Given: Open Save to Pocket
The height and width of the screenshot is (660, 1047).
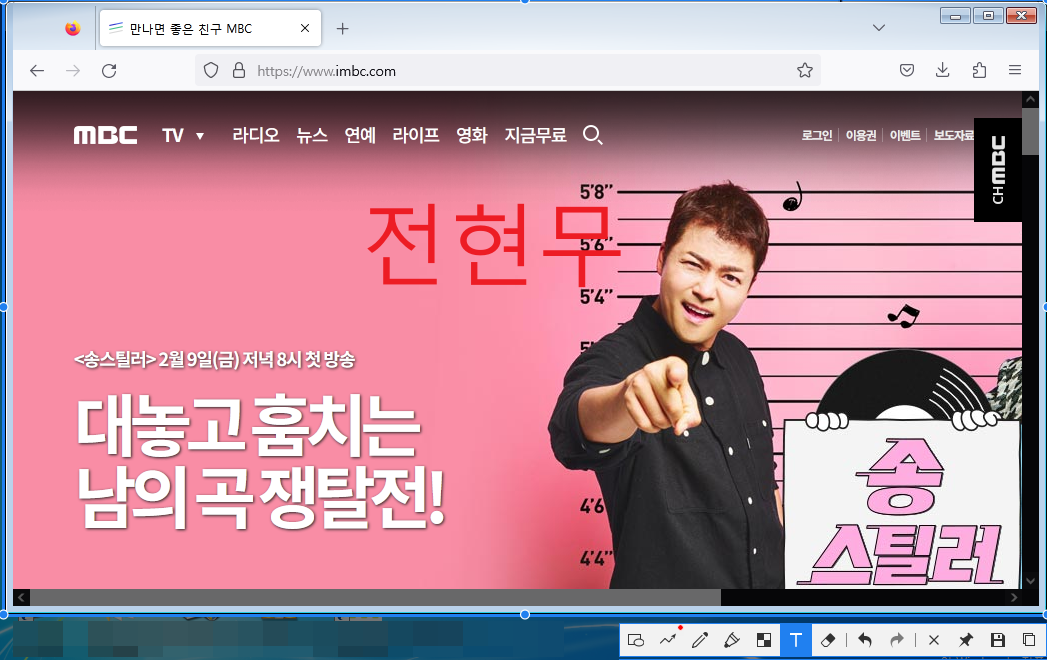Looking at the screenshot, I should click(x=907, y=70).
